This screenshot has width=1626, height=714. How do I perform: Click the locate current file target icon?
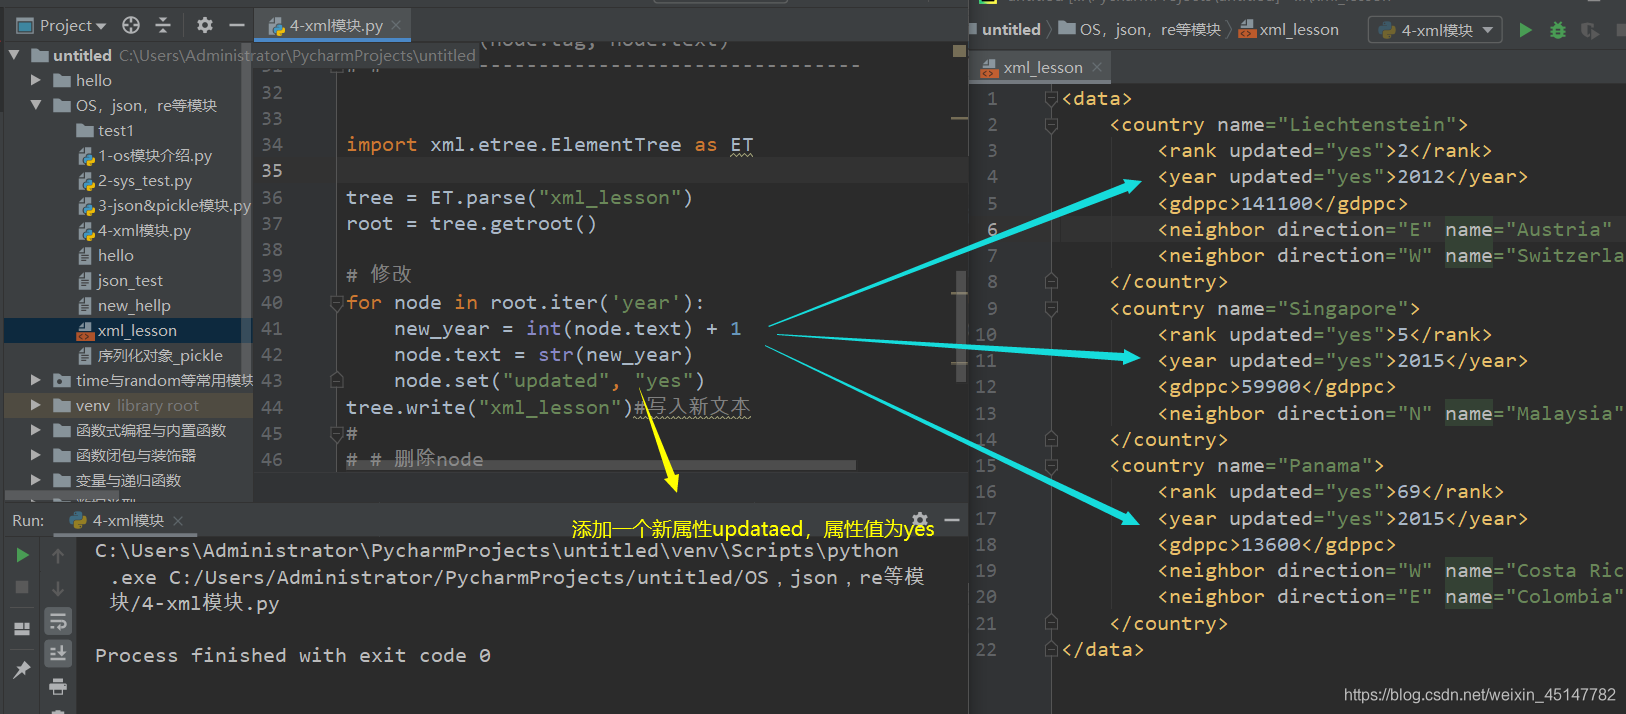pos(131,25)
